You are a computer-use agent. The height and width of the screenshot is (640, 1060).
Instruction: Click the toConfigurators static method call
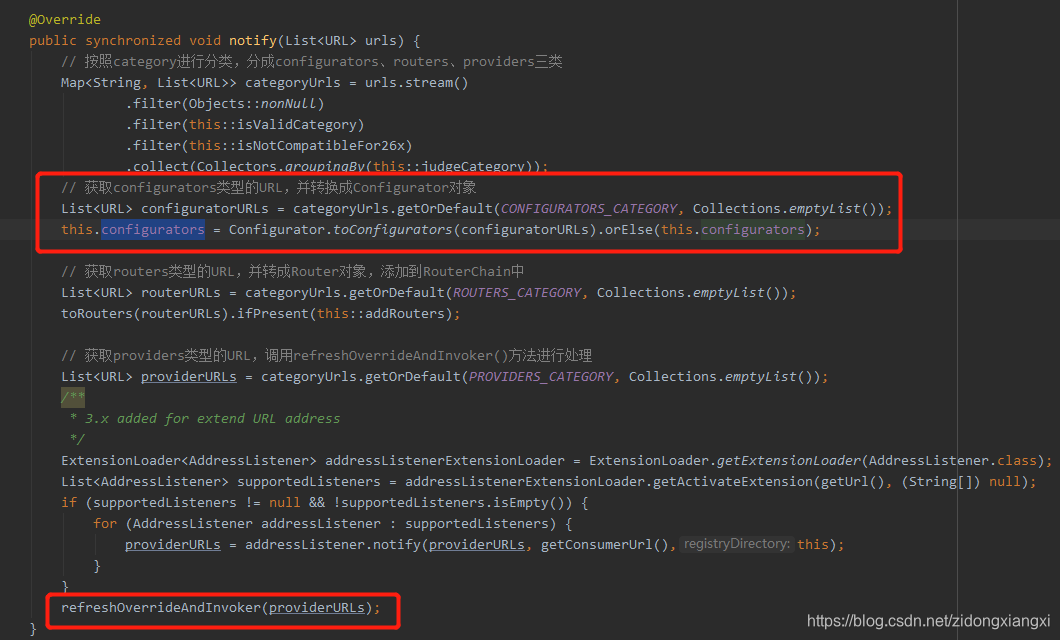pos(392,229)
